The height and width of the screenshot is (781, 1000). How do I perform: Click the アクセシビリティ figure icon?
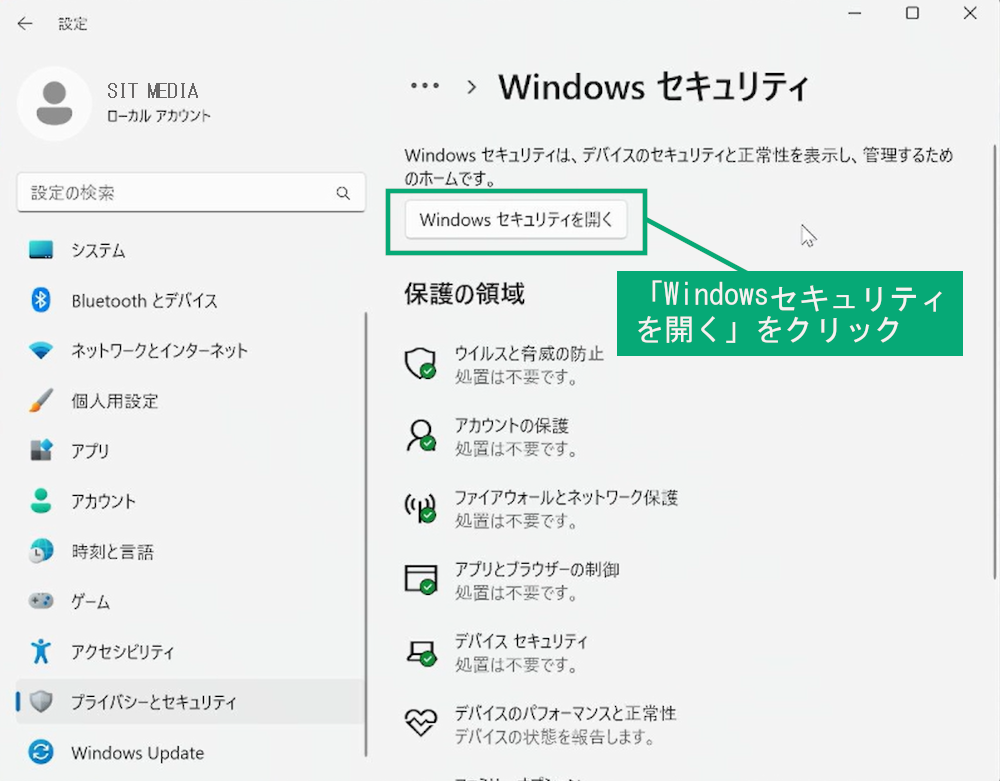(41, 651)
